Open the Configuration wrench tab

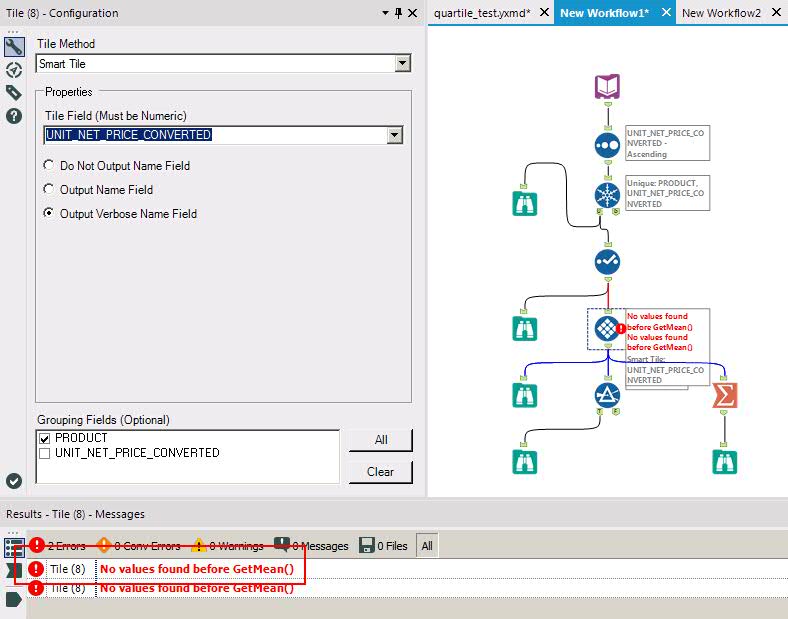pyautogui.click(x=14, y=47)
